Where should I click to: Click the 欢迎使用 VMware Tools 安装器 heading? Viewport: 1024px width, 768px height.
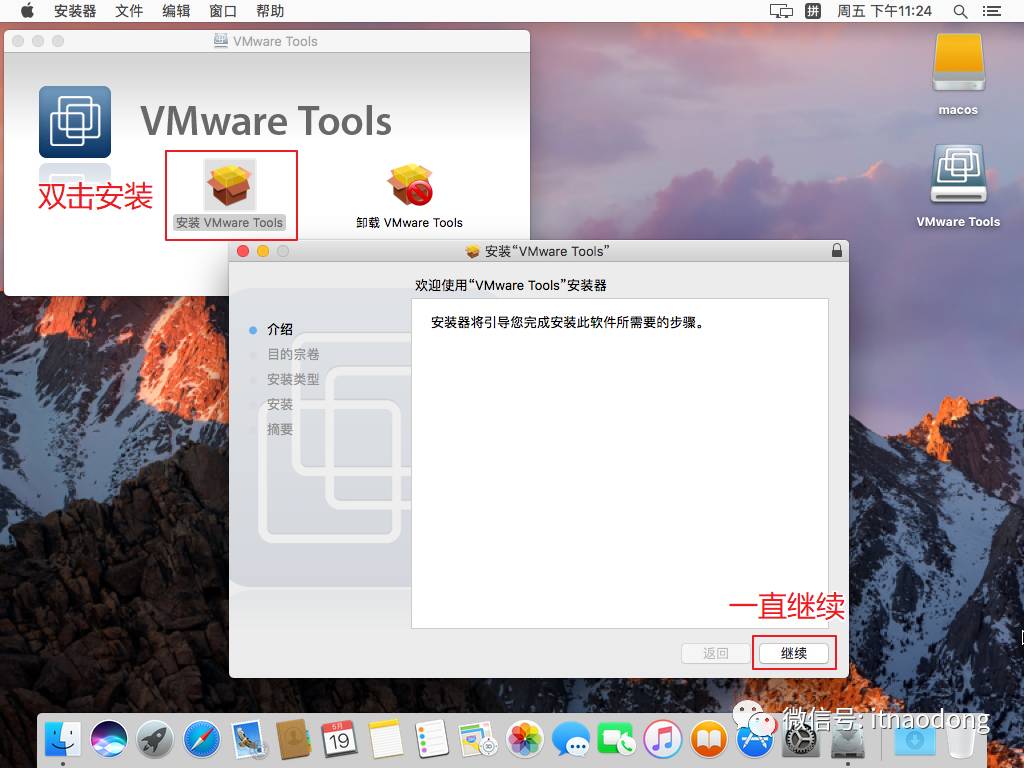(x=511, y=285)
